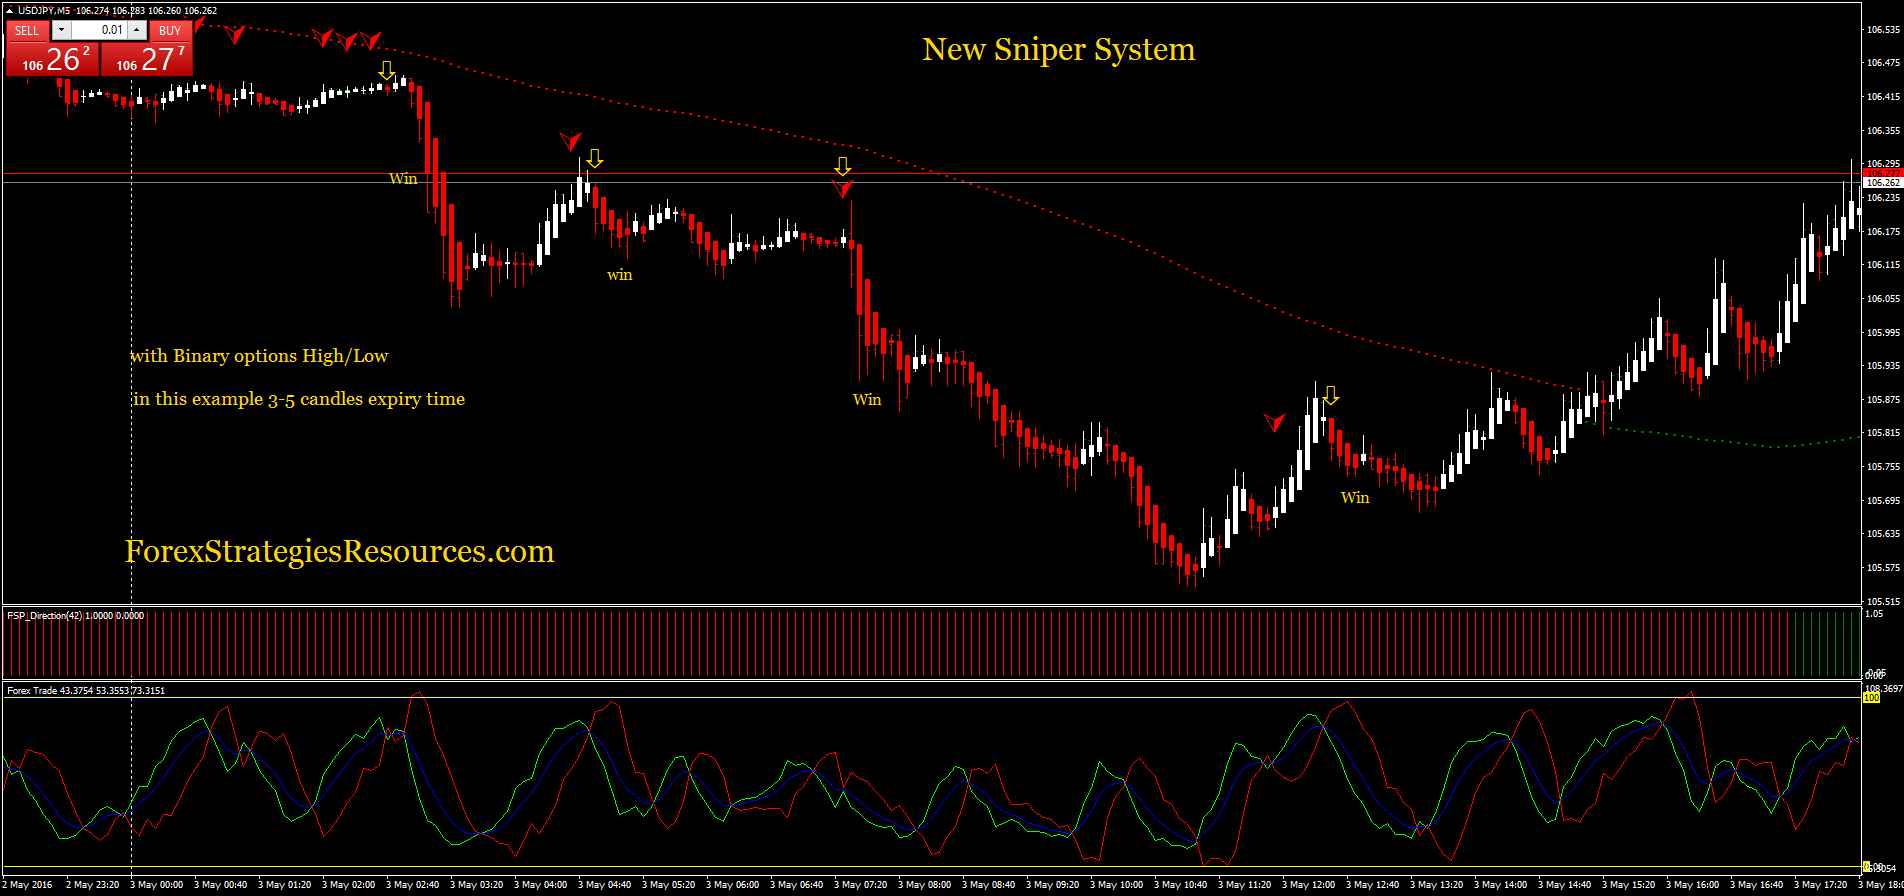Viewport: 1904px width, 896px height.
Task: Click the USDJPY,M5 chart title text
Action: pos(45,10)
